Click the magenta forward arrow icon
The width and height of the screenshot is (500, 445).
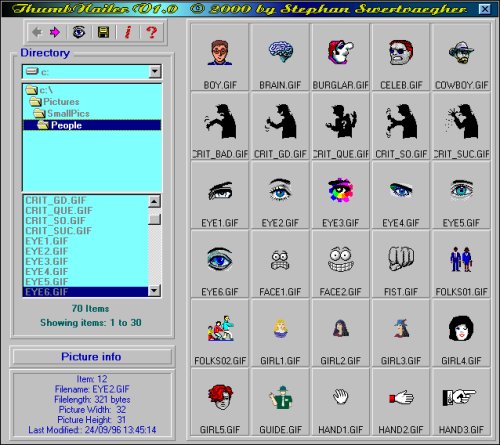(55, 32)
